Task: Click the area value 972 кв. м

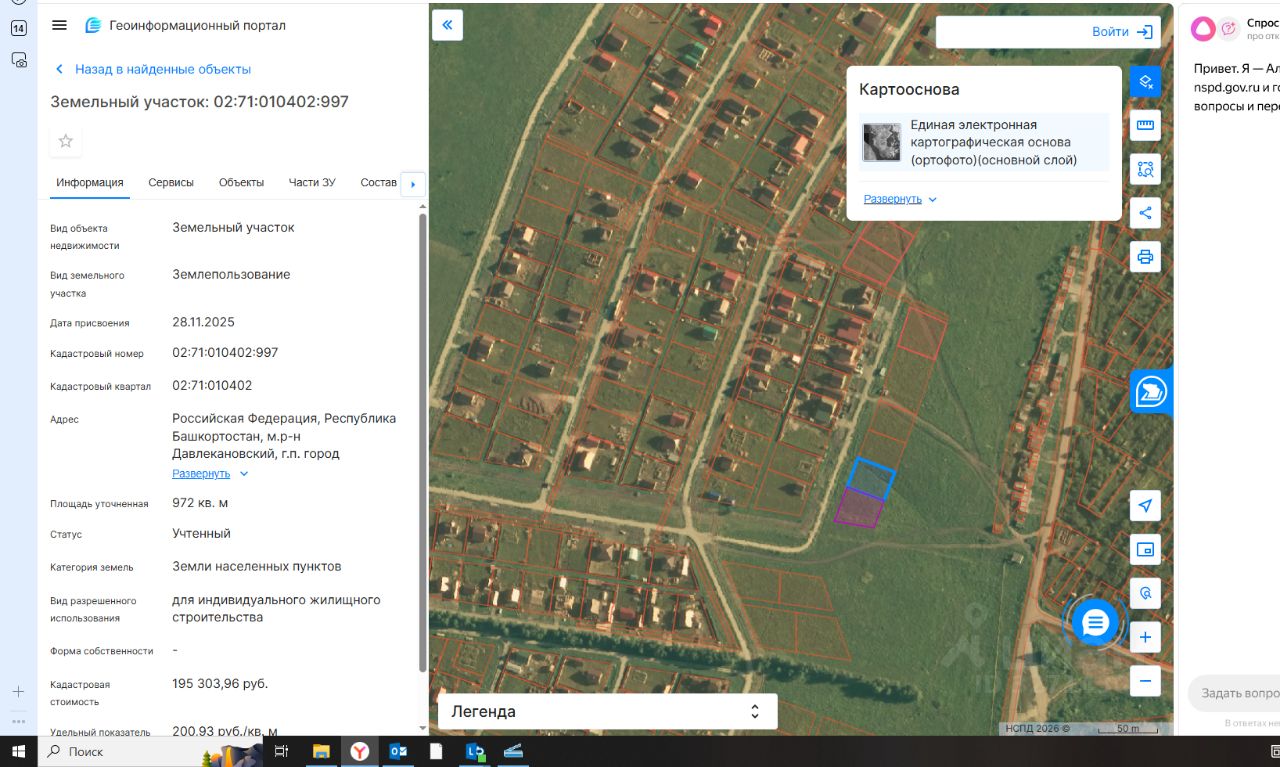Action: coord(200,503)
